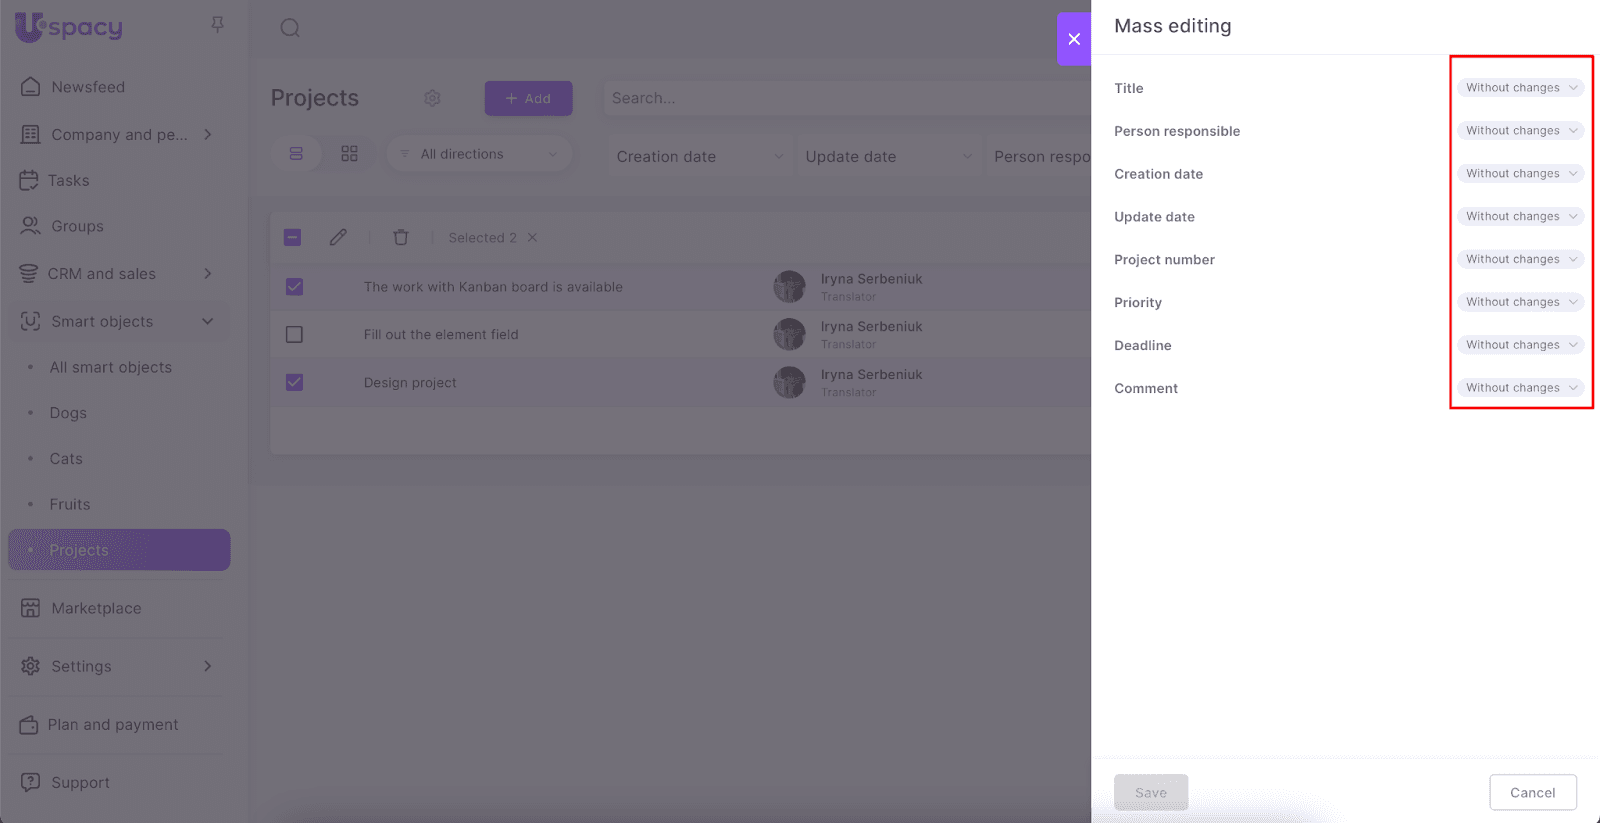
Task: Expand the Deadline Without changes dropdown
Action: pyautogui.click(x=1520, y=345)
